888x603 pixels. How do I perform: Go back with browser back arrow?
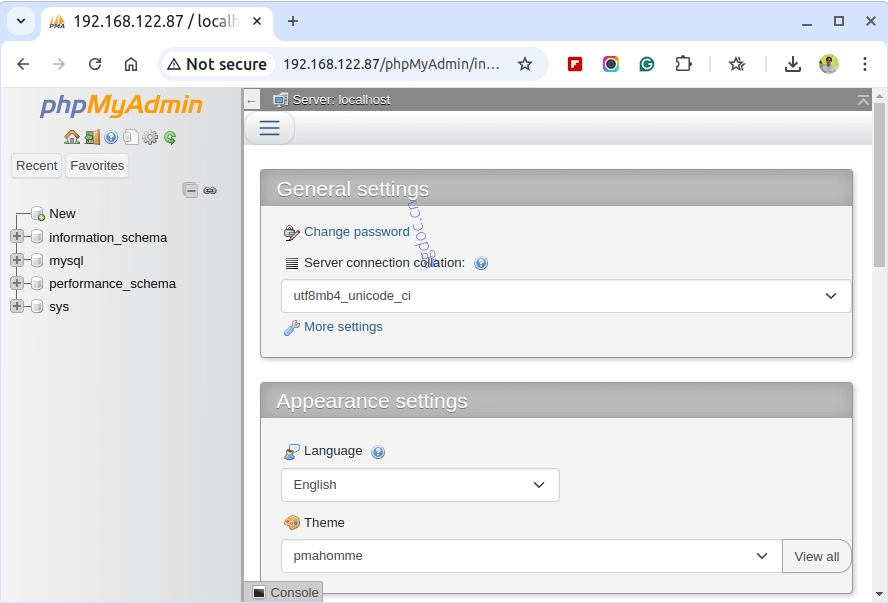coord(23,64)
